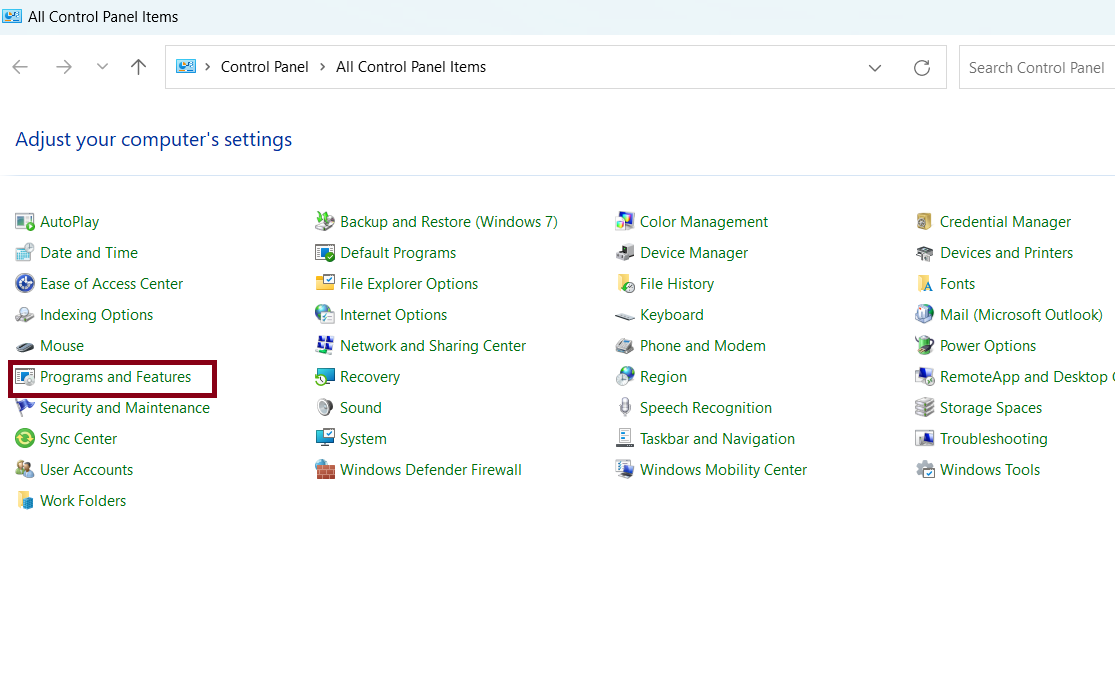This screenshot has width=1115, height=682.
Task: Go up one level with Up arrow
Action: point(139,67)
